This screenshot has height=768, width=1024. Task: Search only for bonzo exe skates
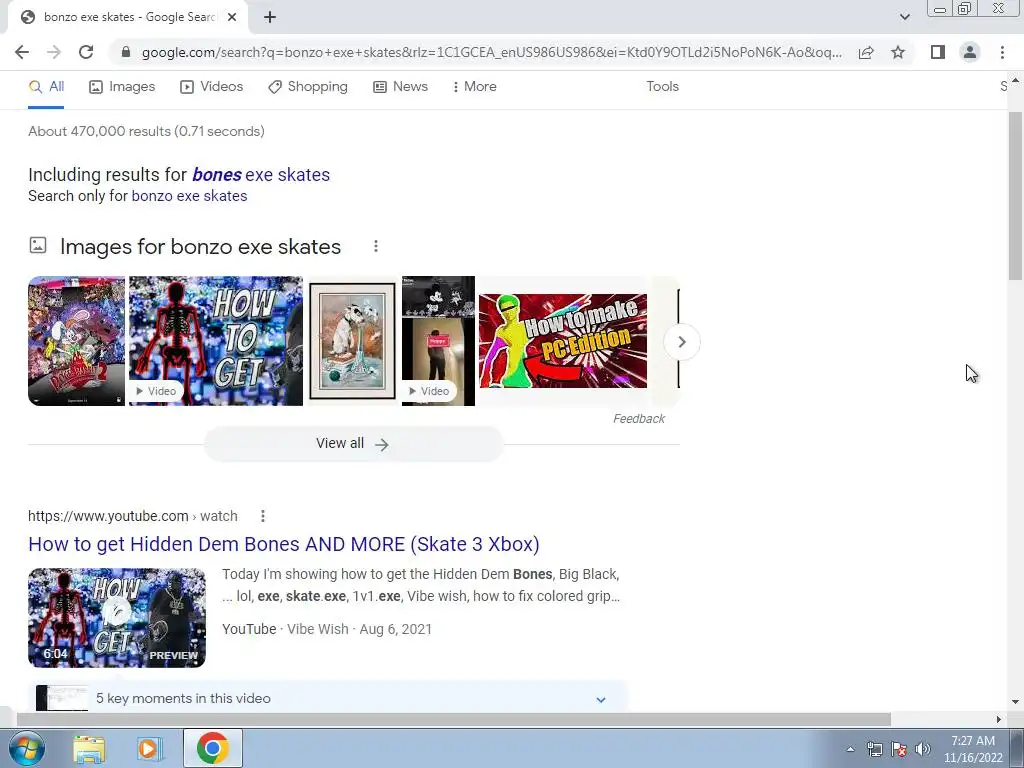[189, 196]
